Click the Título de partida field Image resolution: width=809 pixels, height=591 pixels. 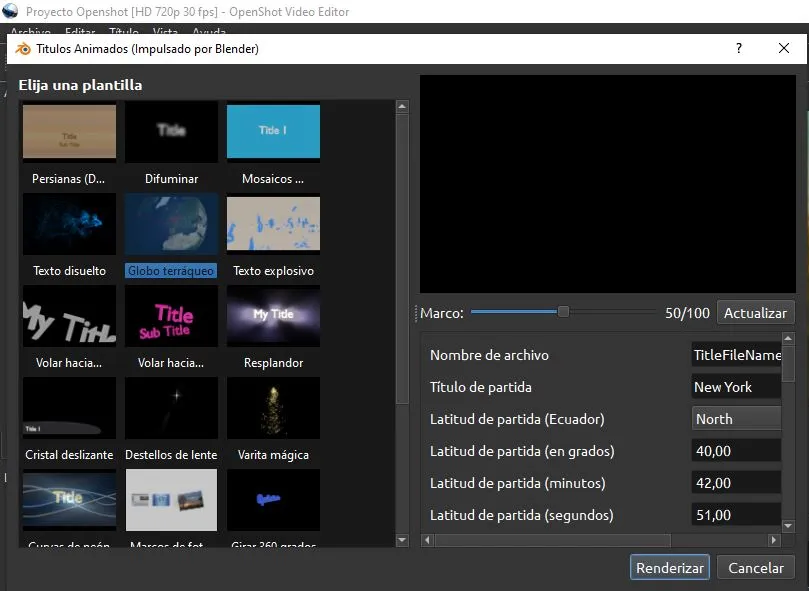coord(736,387)
